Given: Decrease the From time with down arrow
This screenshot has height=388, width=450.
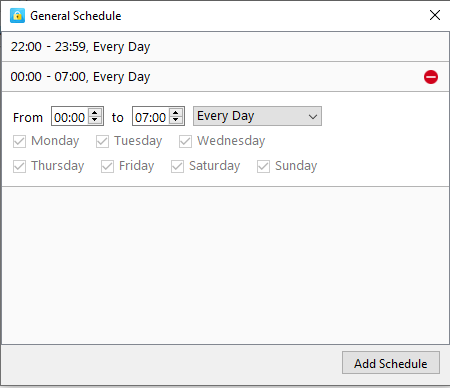Looking at the screenshot, I should coord(95,120).
